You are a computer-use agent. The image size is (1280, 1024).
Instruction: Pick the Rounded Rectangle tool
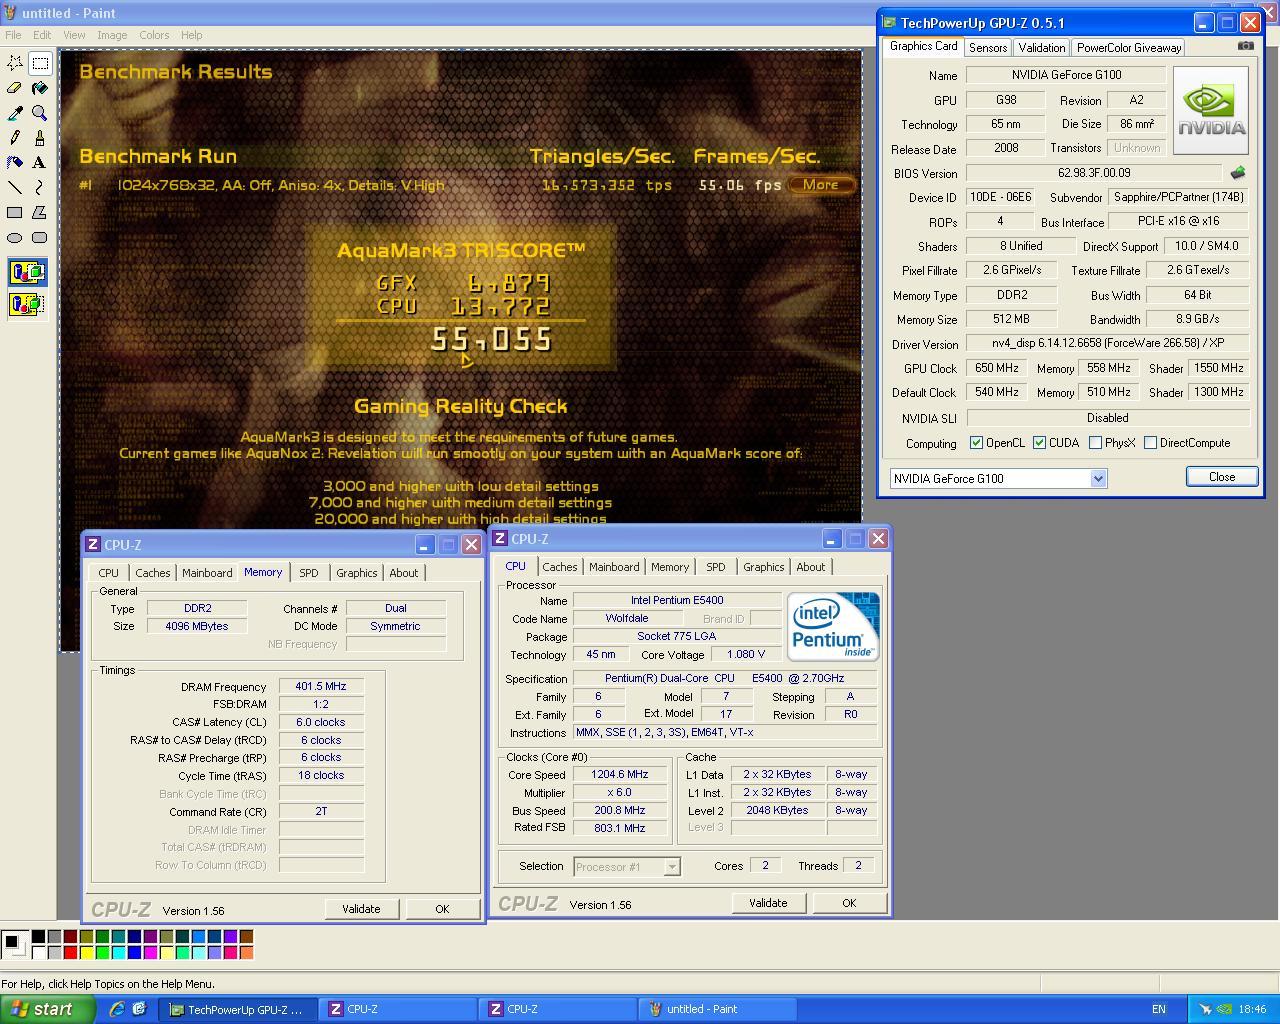coord(40,237)
